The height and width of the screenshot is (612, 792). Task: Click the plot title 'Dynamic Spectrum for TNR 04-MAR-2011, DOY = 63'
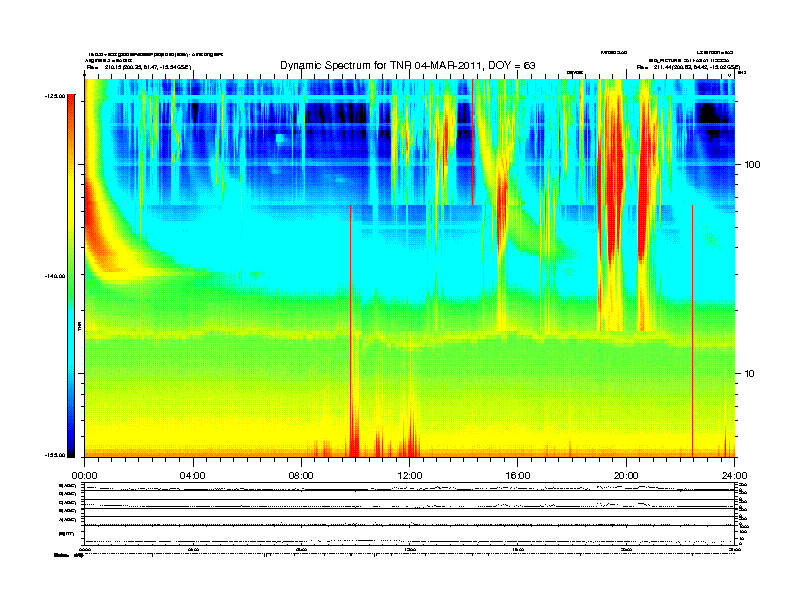click(x=408, y=65)
